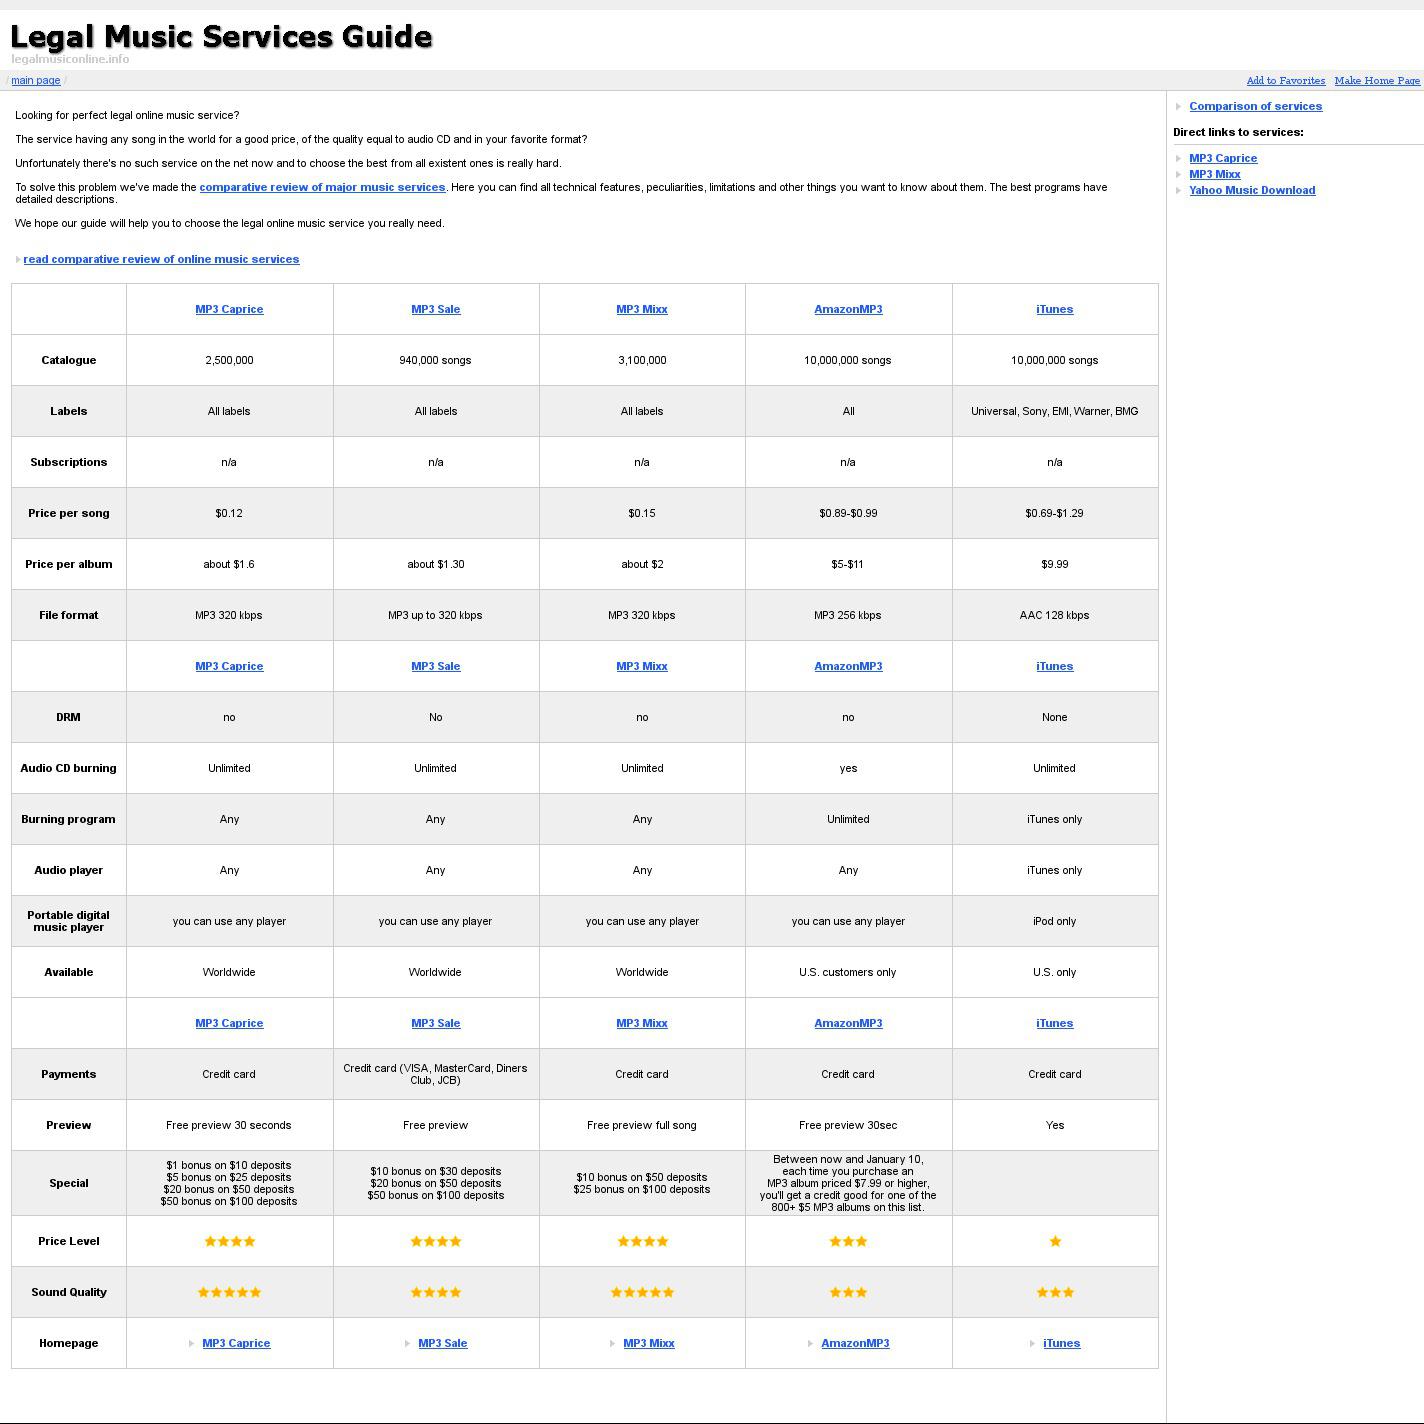
Task: Click arrow icon before MP3 Caprice in Homepage row
Action: point(191,1344)
